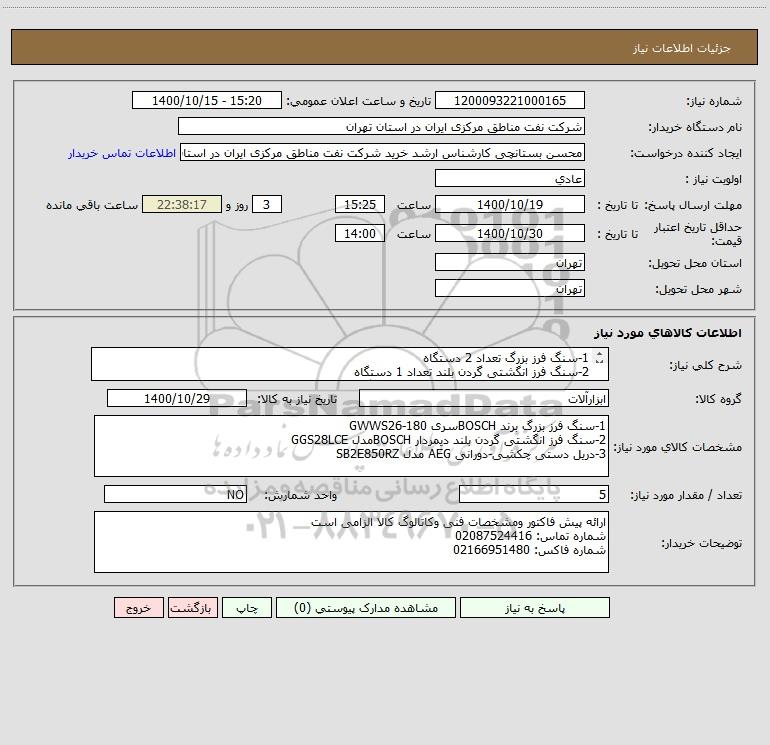Screen dimensions: 770x745
Task: Click the label 'مشخصات کالای مورد نیاز:'
Action: pos(678,447)
